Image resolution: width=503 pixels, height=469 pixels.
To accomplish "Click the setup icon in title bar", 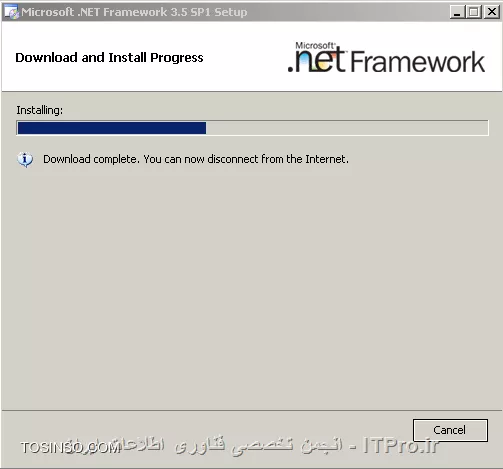I will click(x=11, y=12).
